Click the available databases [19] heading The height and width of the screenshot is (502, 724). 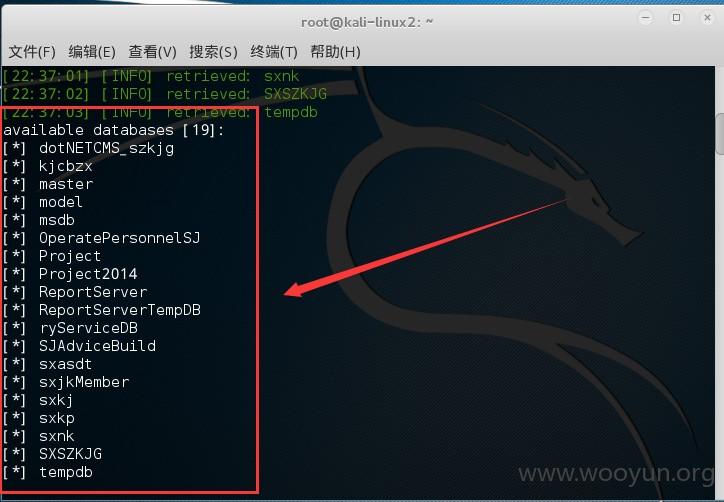(x=114, y=130)
